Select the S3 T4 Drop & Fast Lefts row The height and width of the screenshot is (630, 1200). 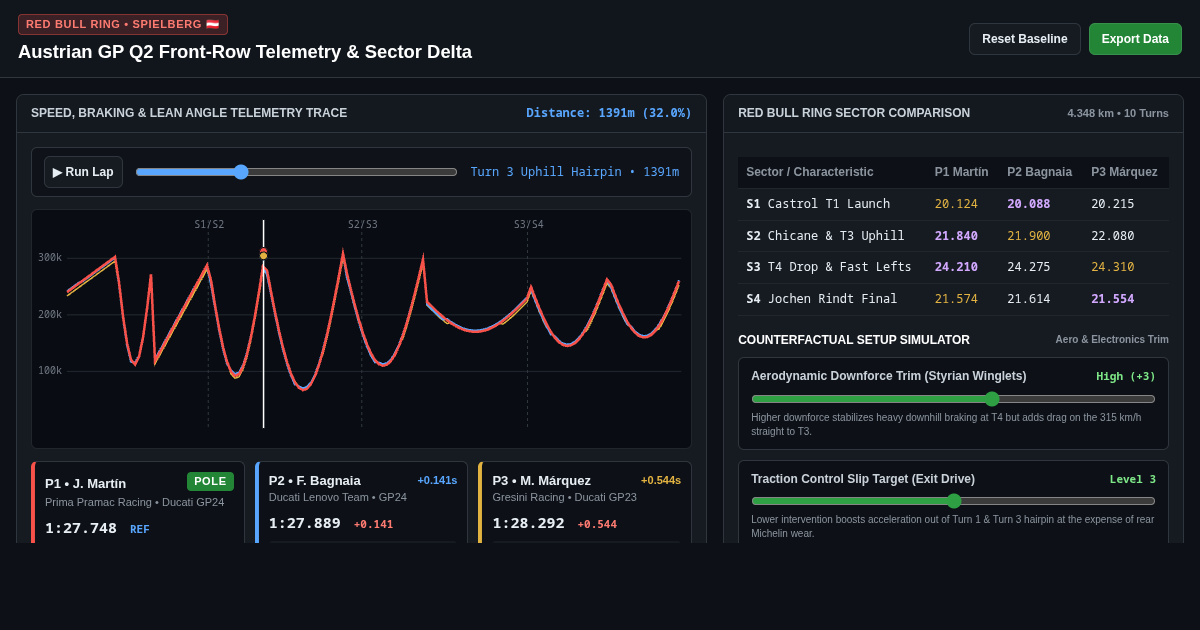pyautogui.click(x=953, y=268)
